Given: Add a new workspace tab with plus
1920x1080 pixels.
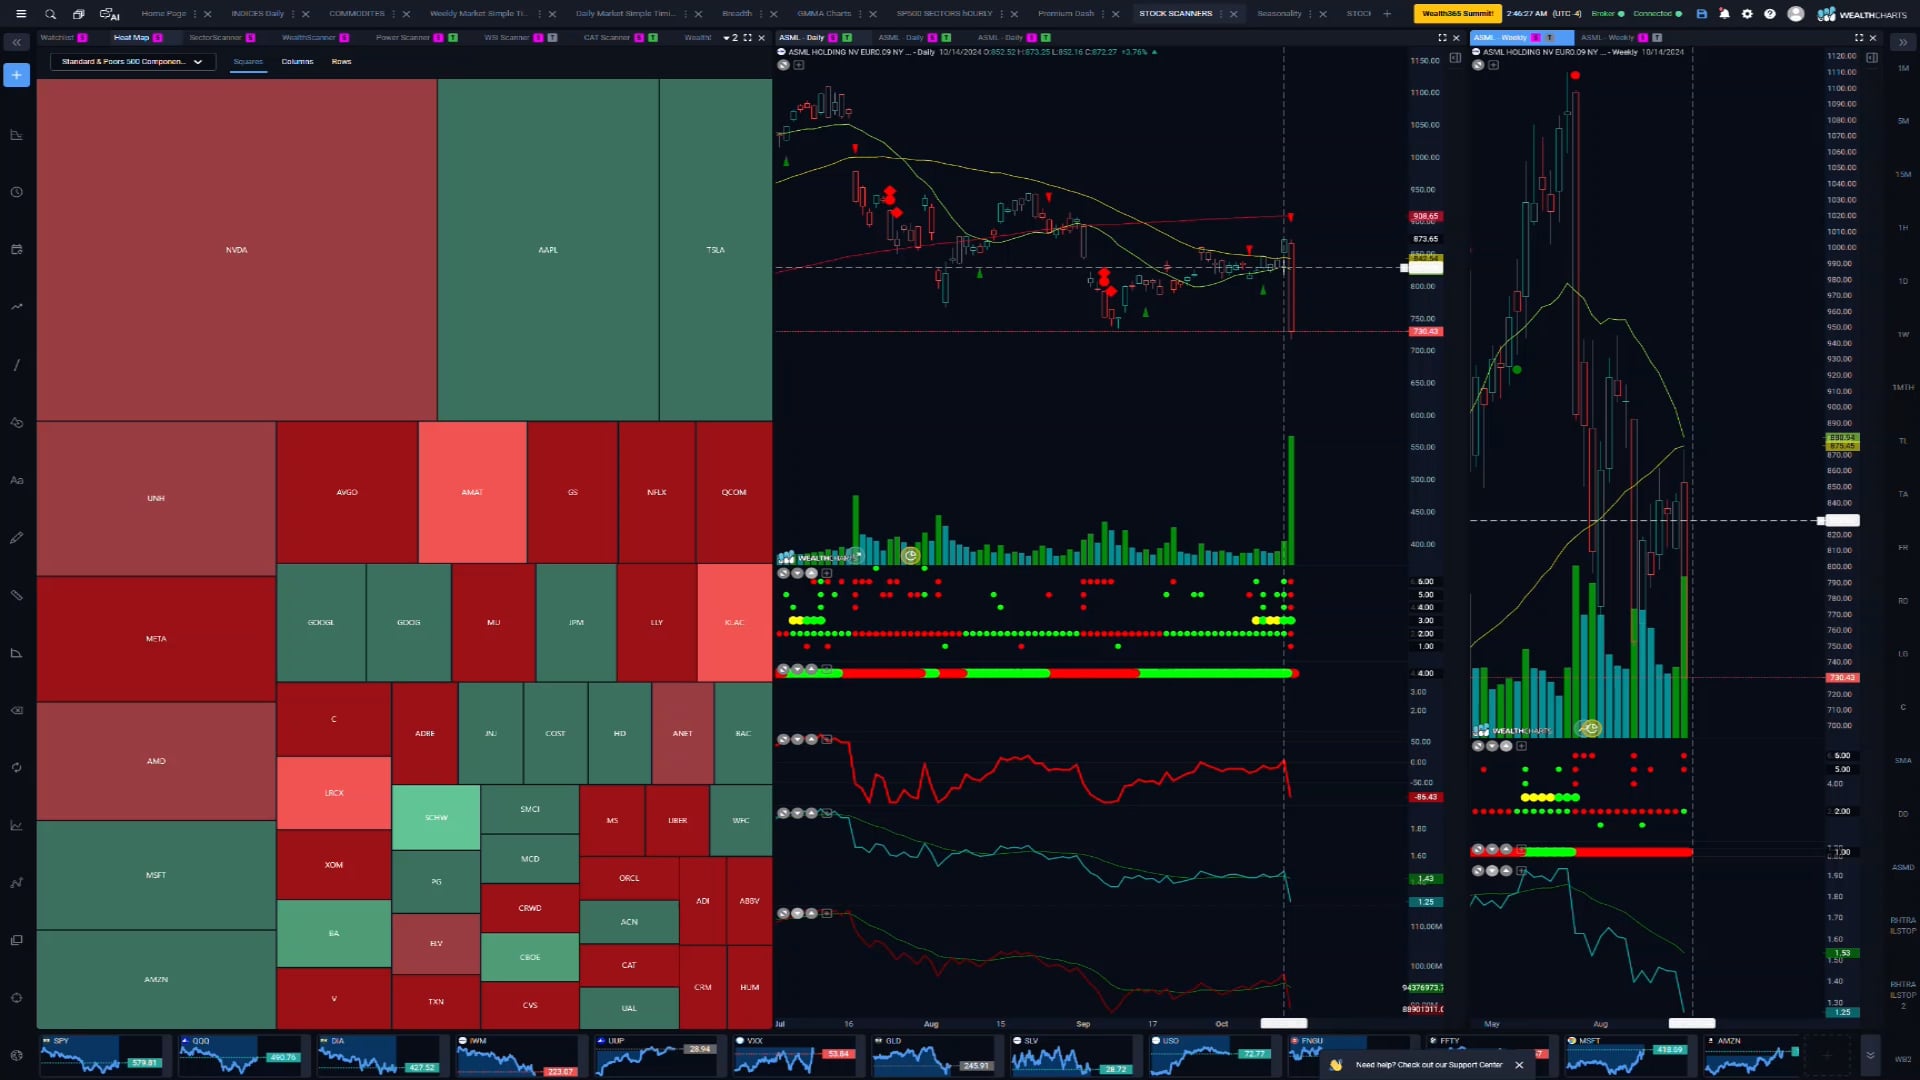Looking at the screenshot, I should [x=1387, y=14].
